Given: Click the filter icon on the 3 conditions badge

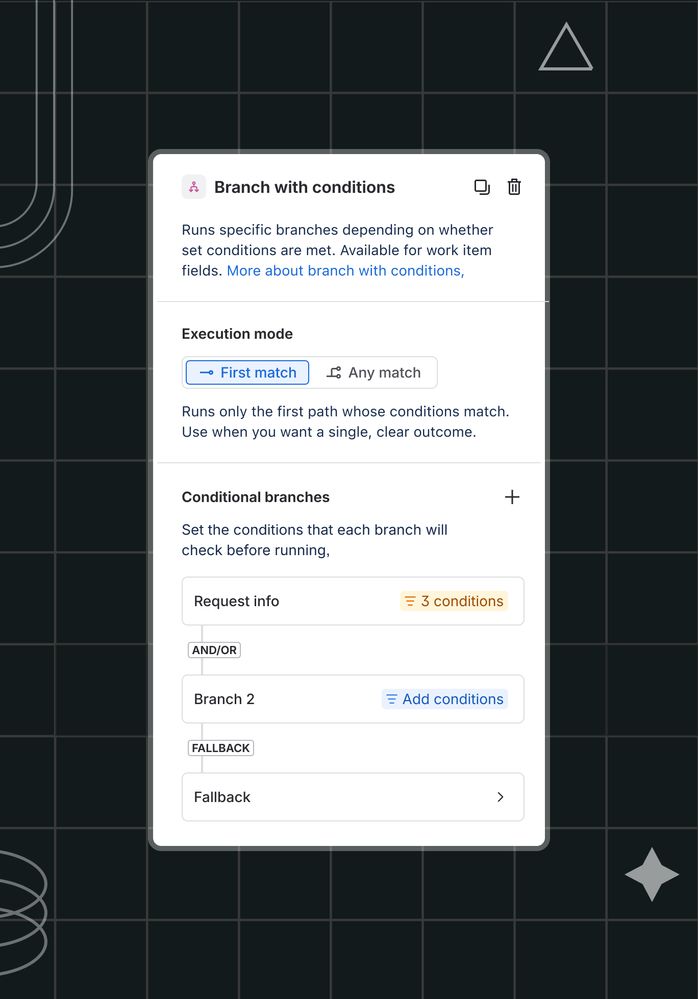Looking at the screenshot, I should 410,601.
